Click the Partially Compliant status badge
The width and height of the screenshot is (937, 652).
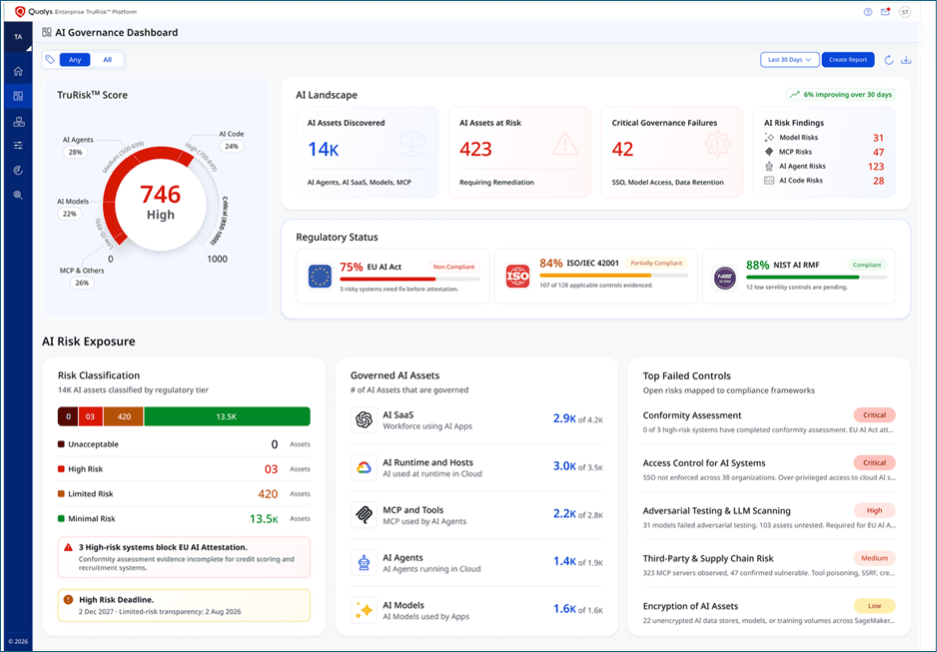(656, 263)
